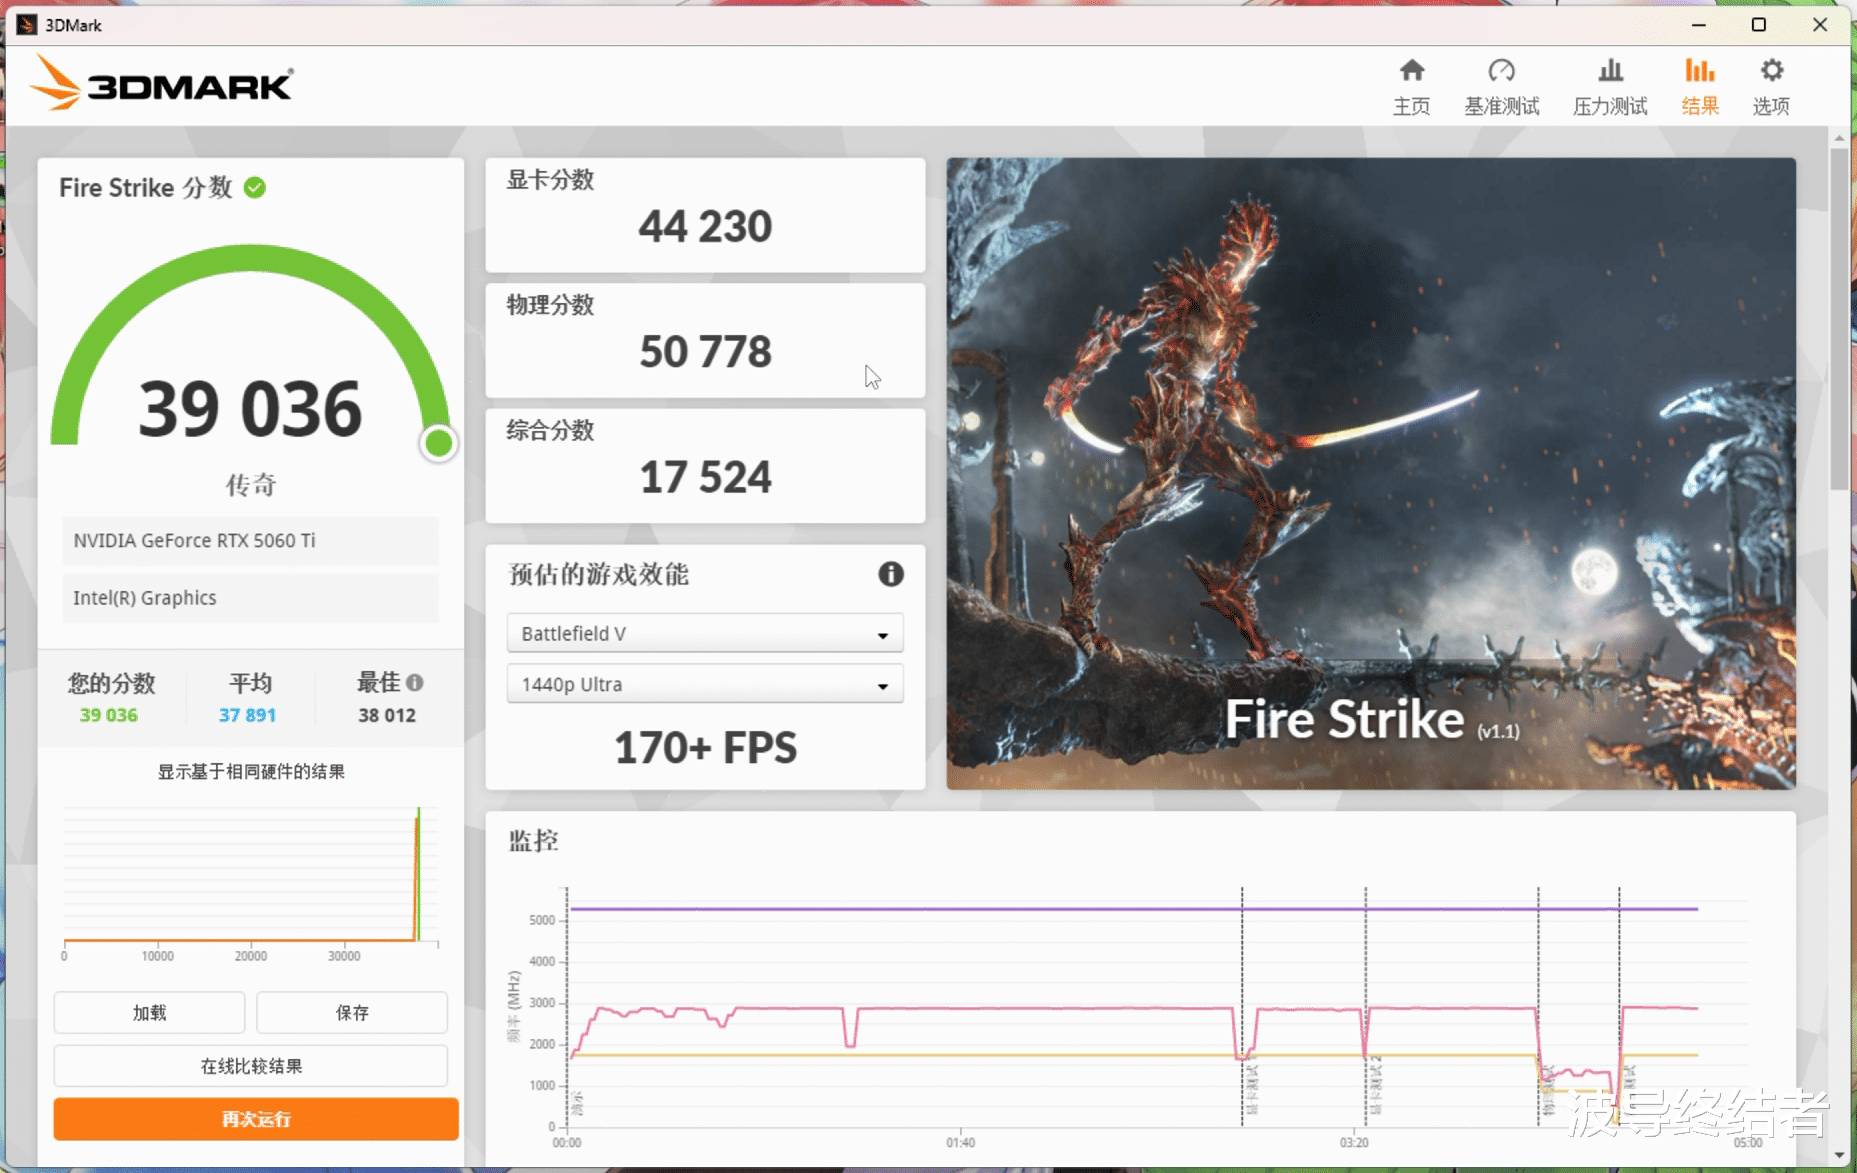
Task: Click the vertical scrollbar thumb
Action: pos(1839,319)
